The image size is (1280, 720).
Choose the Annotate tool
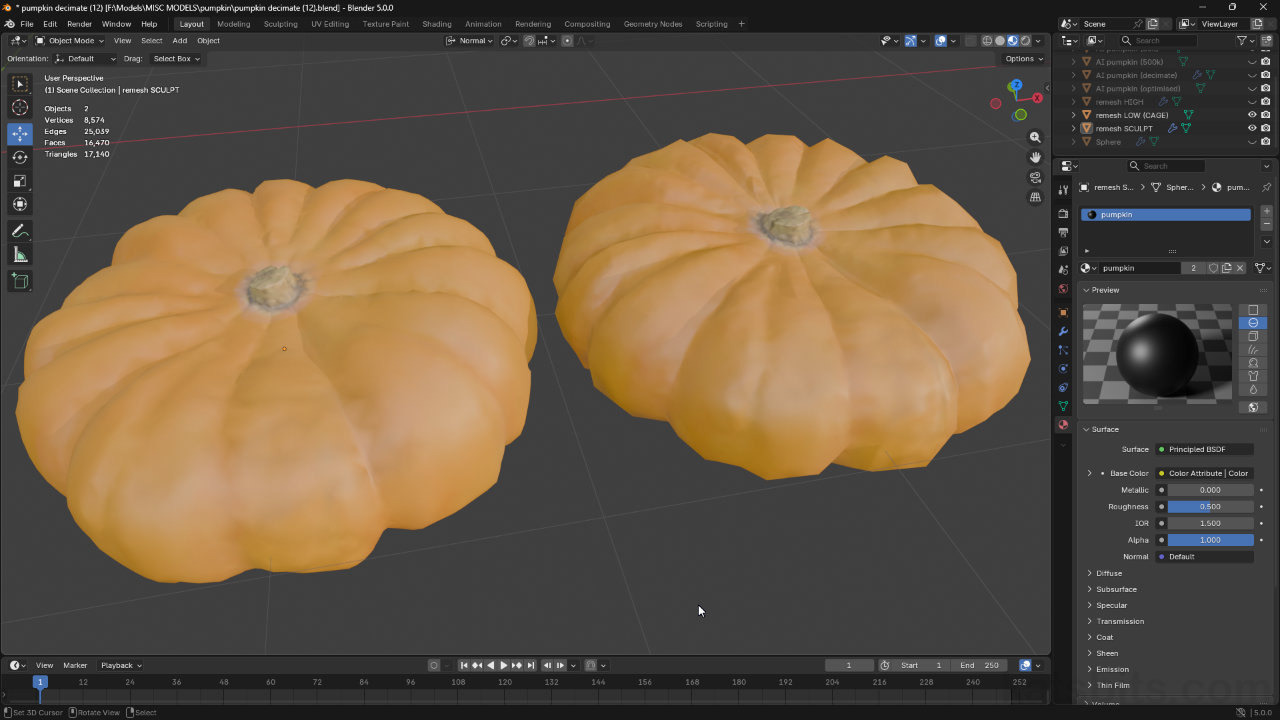(20, 231)
